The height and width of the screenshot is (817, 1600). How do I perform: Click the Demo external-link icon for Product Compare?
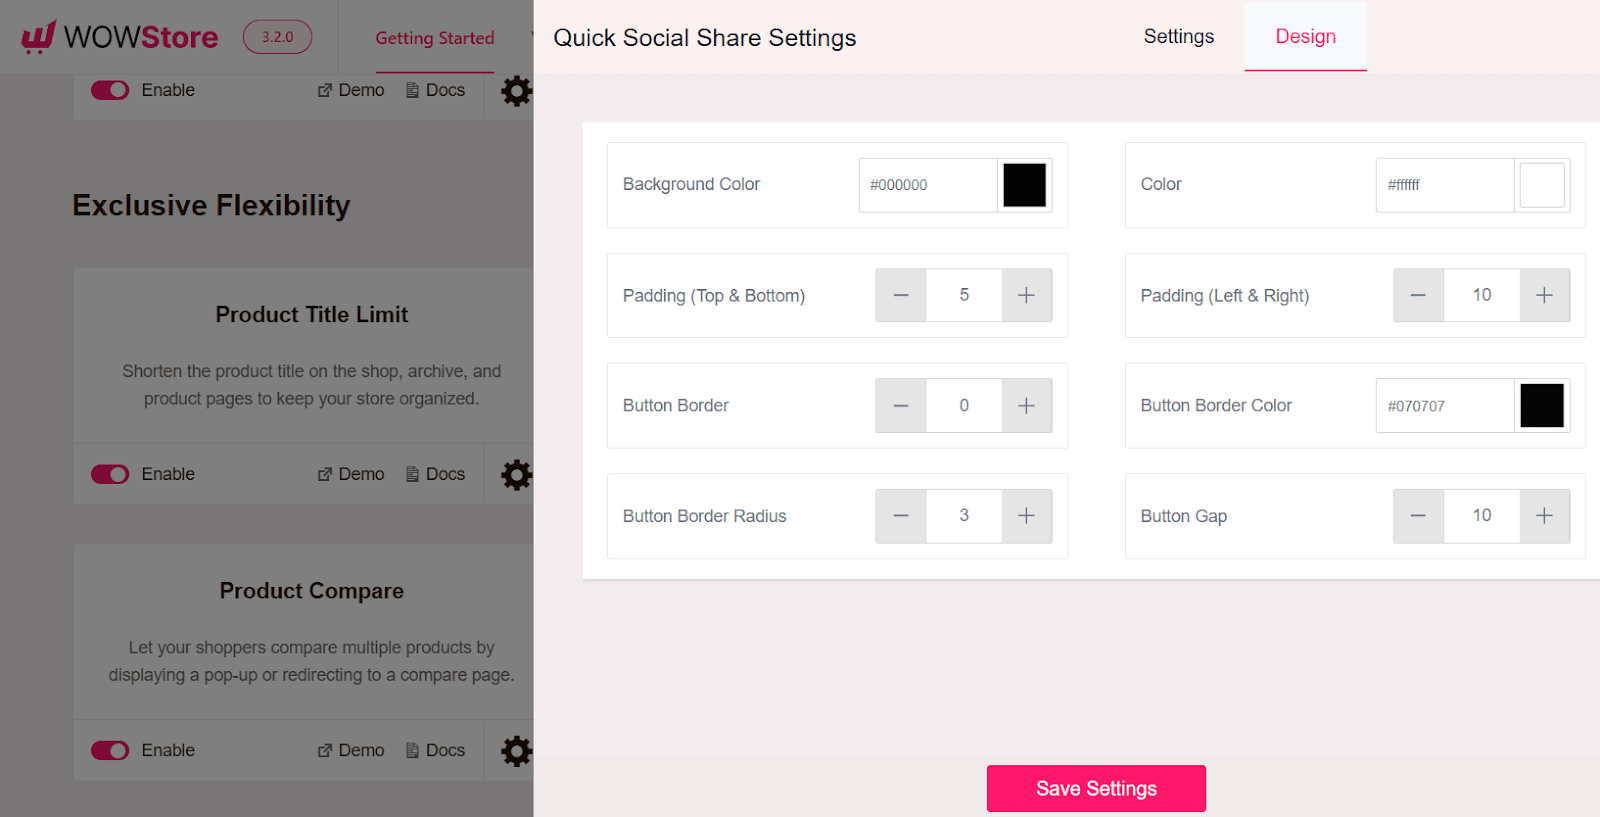tap(324, 749)
